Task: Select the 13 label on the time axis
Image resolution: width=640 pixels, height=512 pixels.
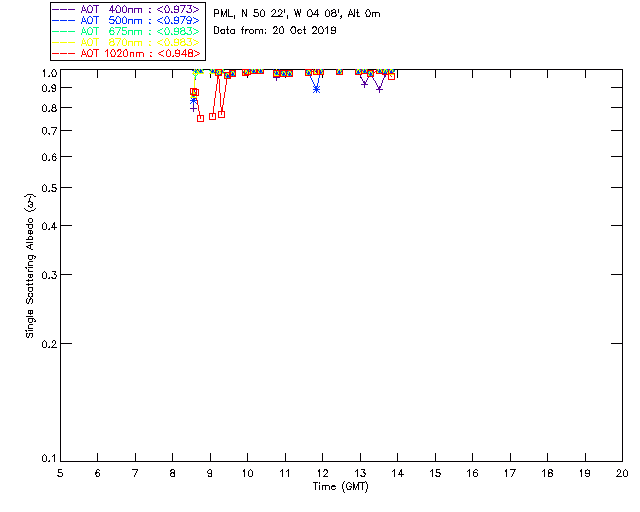Action: point(360,473)
